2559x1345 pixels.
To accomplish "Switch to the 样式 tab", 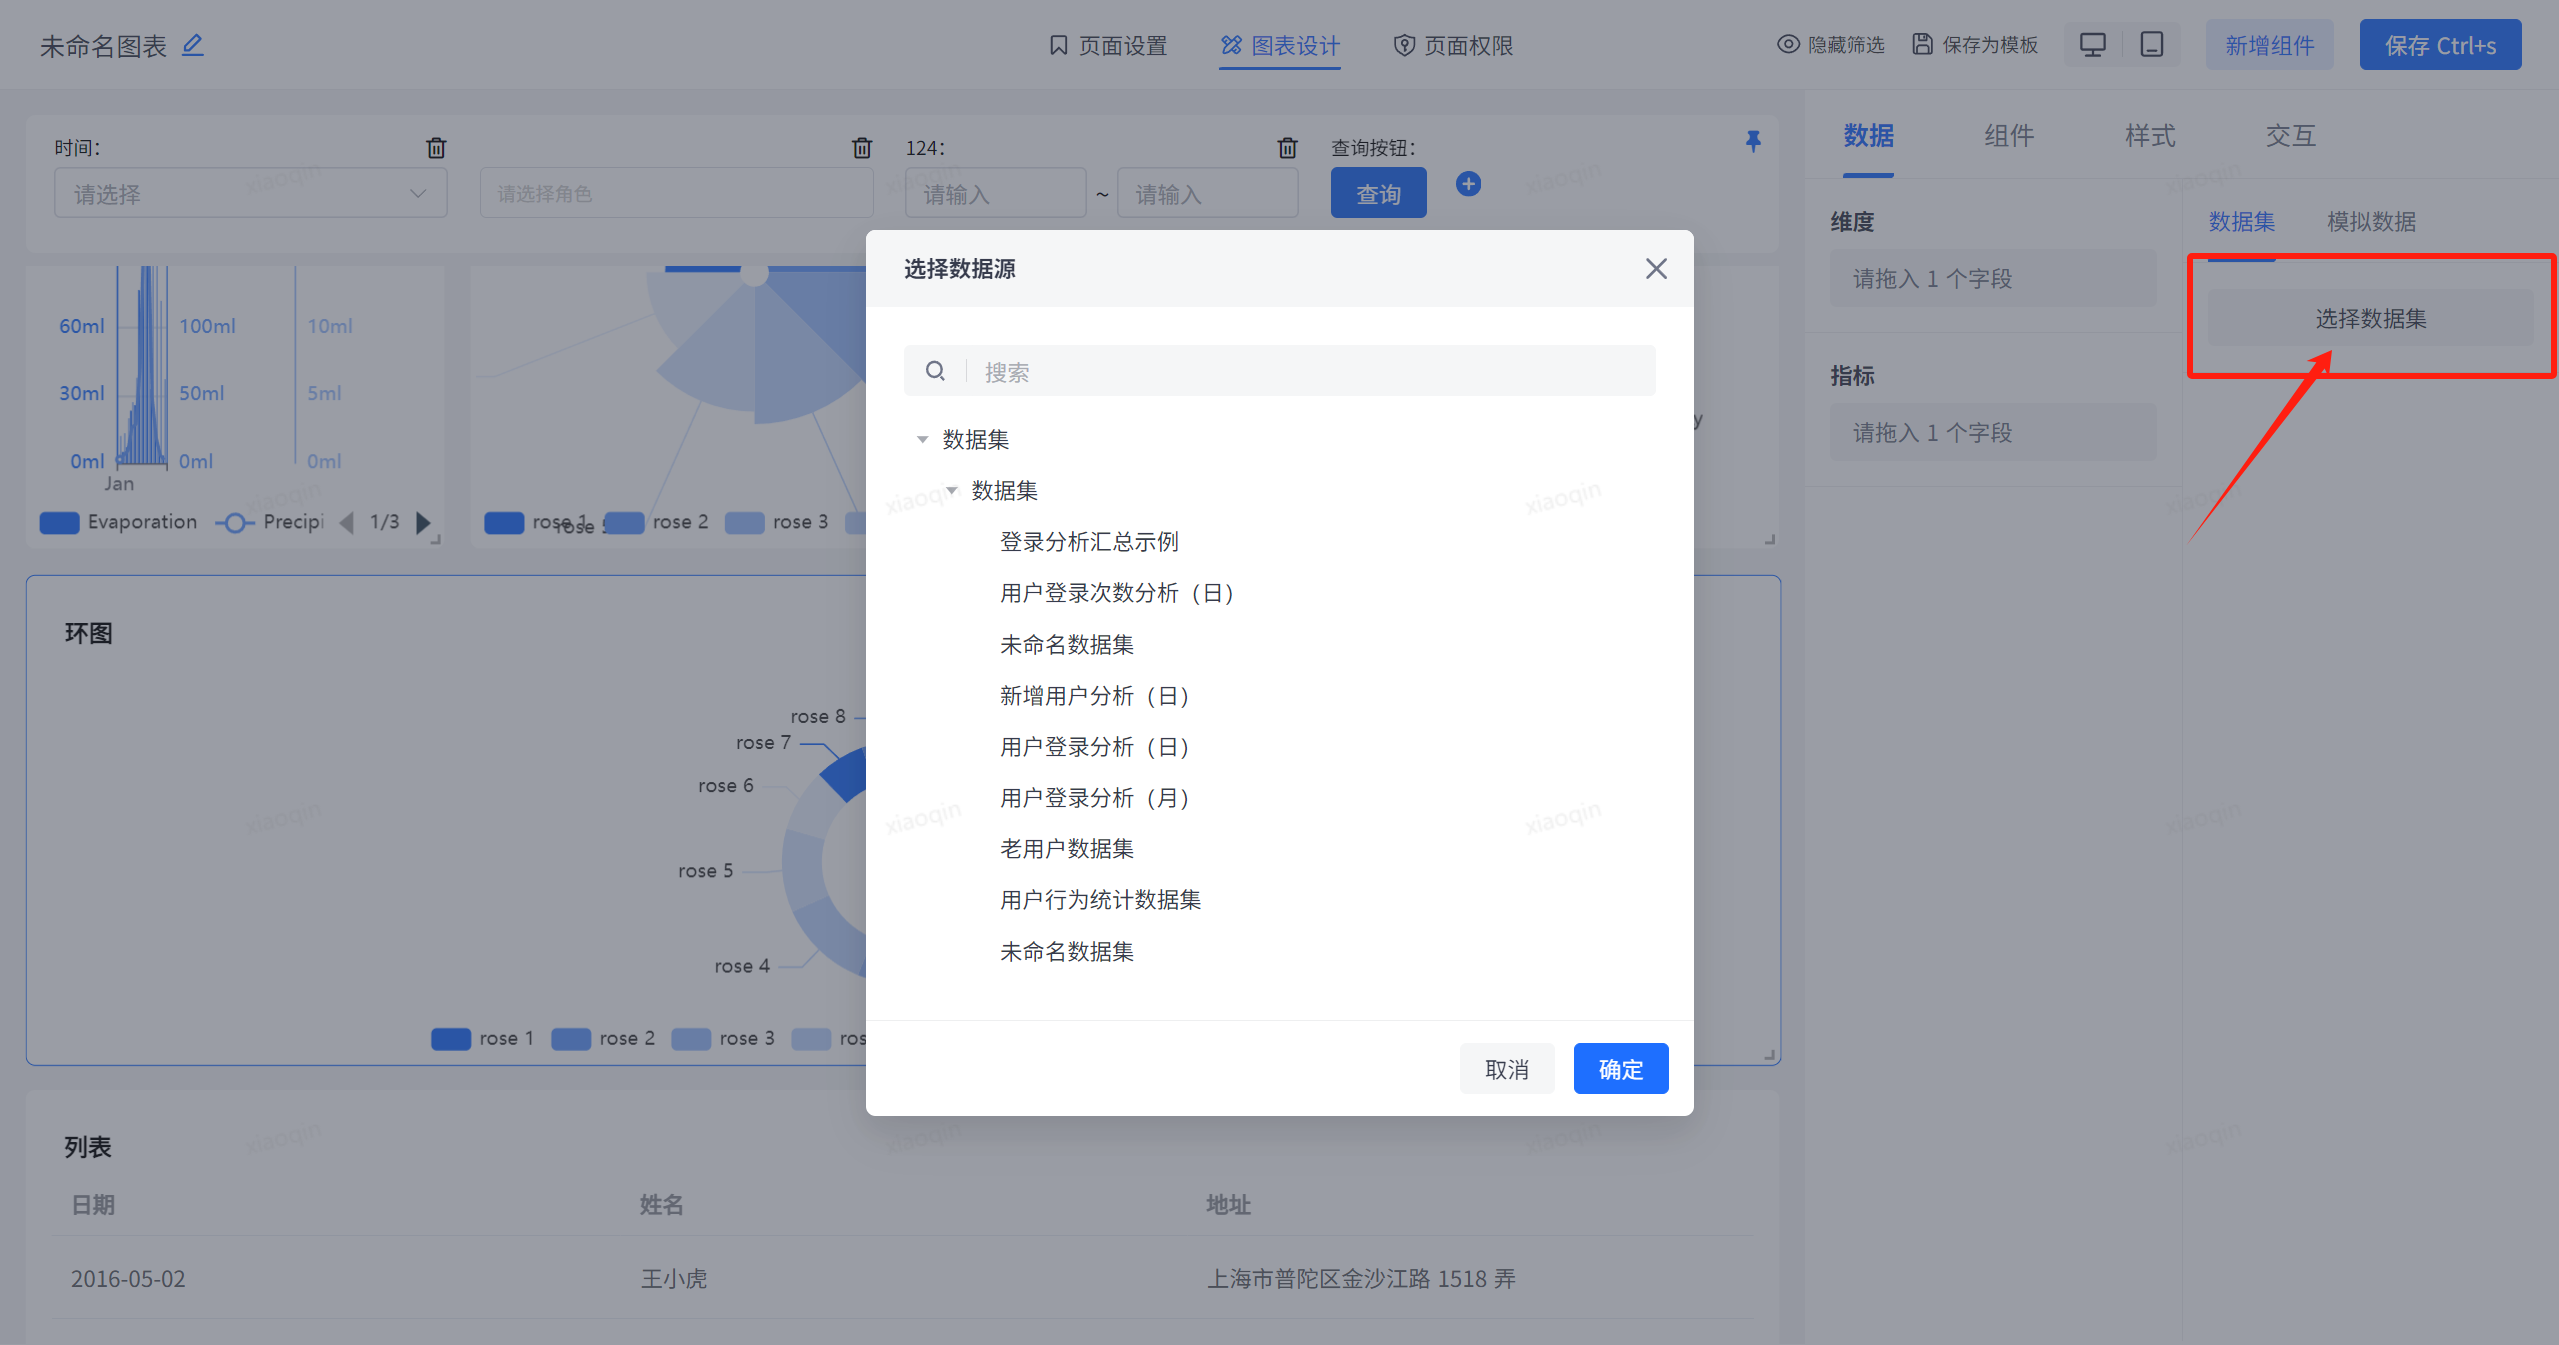I will pyautogui.click(x=2149, y=136).
